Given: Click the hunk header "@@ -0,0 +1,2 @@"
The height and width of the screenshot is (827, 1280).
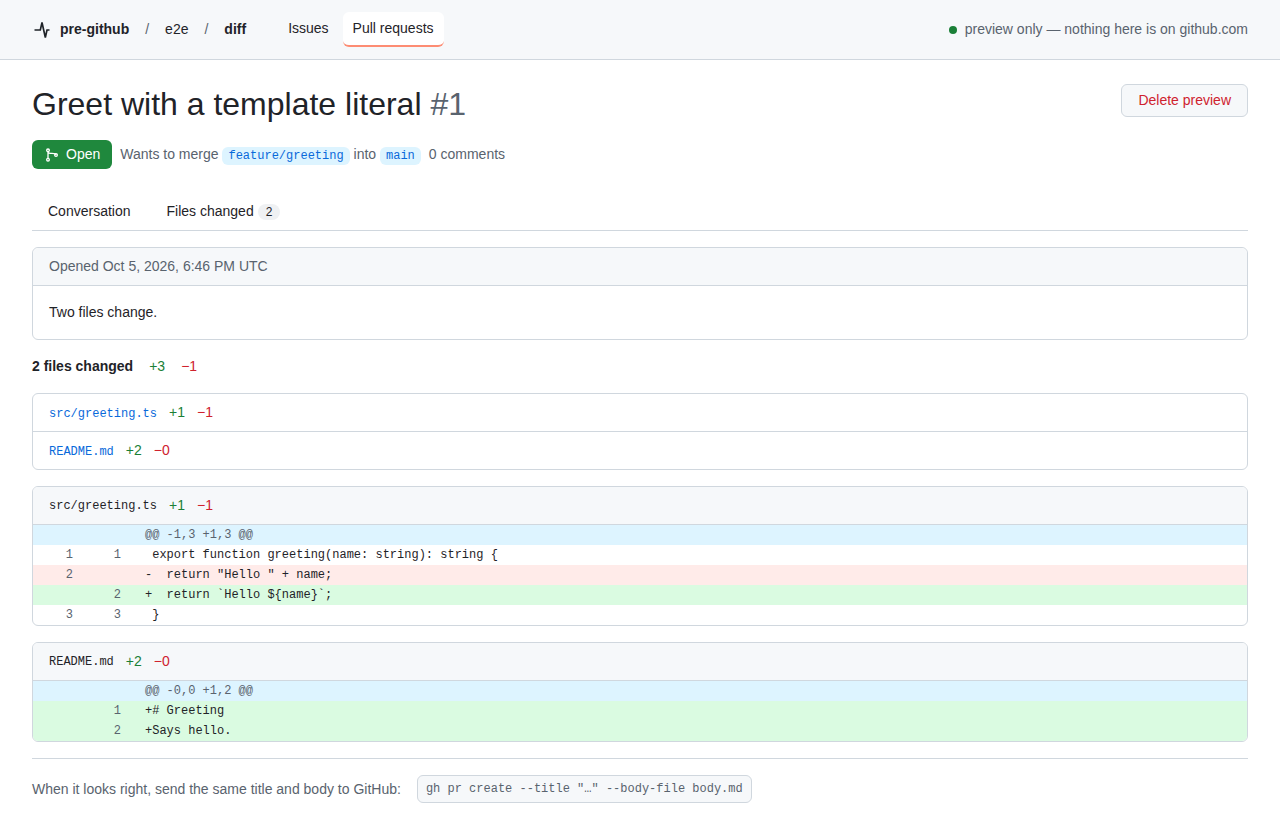Looking at the screenshot, I should coord(199,690).
